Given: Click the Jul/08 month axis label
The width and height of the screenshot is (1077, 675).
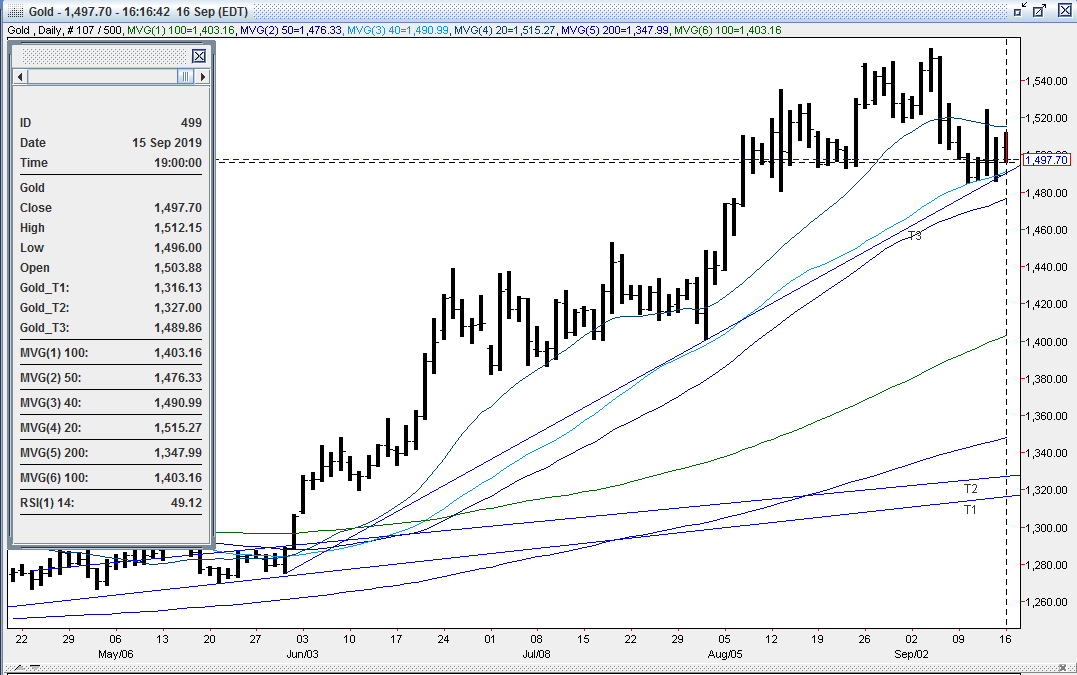Looking at the screenshot, I should (536, 654).
